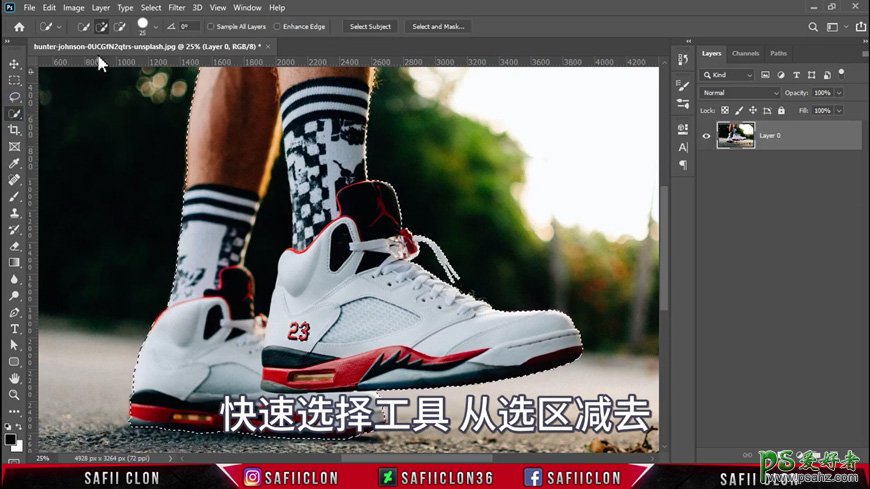Choose the Subtract from Selection mode
870x489 pixels.
pos(119,27)
